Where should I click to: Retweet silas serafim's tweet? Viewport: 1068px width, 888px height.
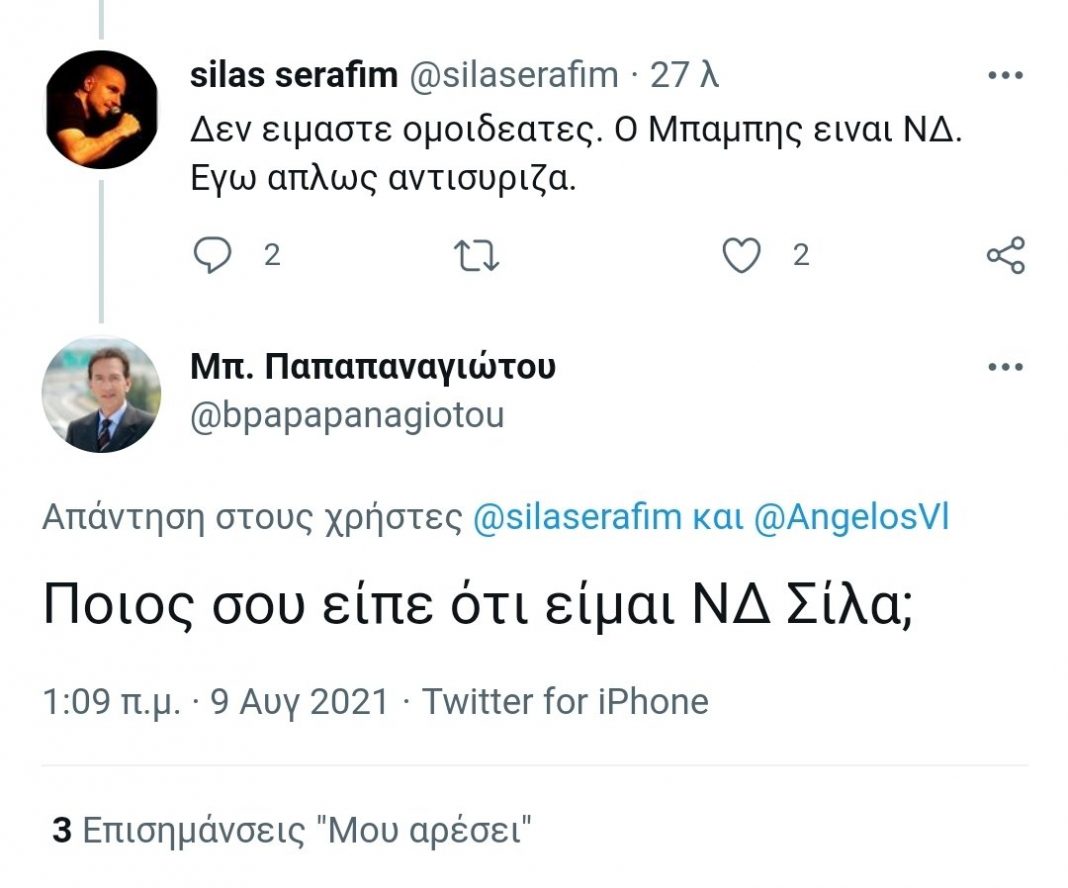(476, 256)
